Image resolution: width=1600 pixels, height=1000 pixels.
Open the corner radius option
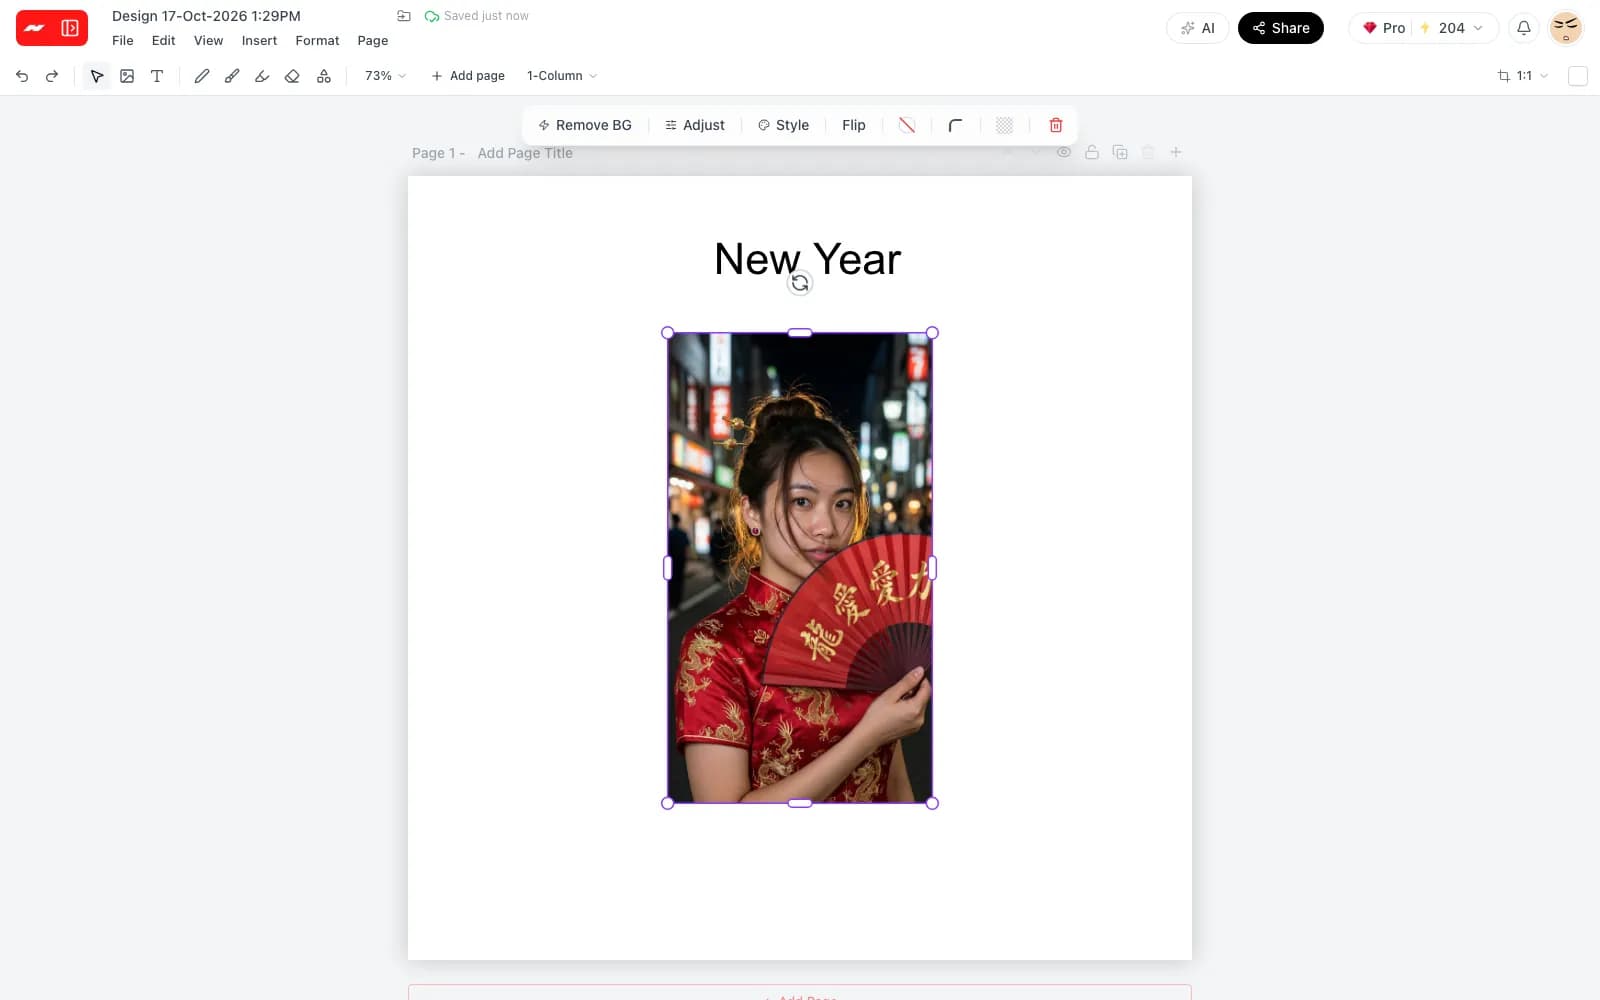[x=956, y=125]
